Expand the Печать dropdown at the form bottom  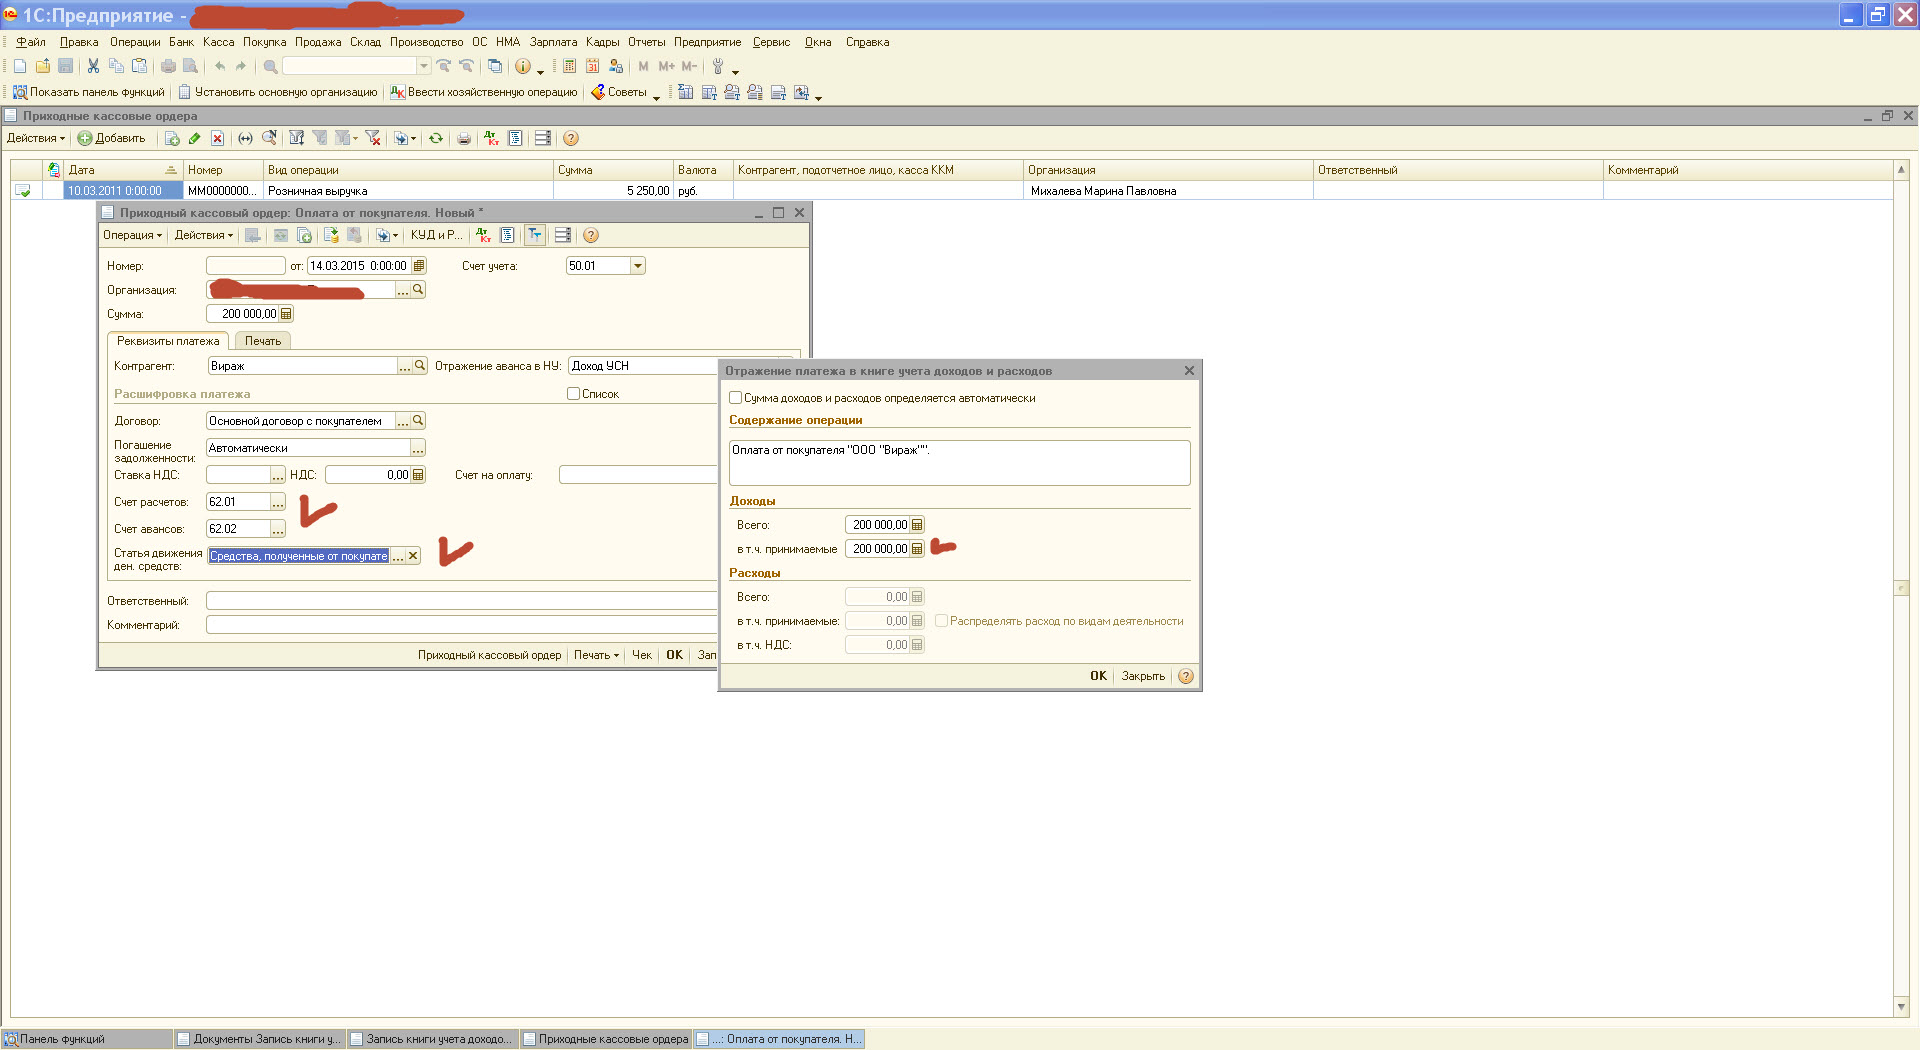tap(596, 655)
